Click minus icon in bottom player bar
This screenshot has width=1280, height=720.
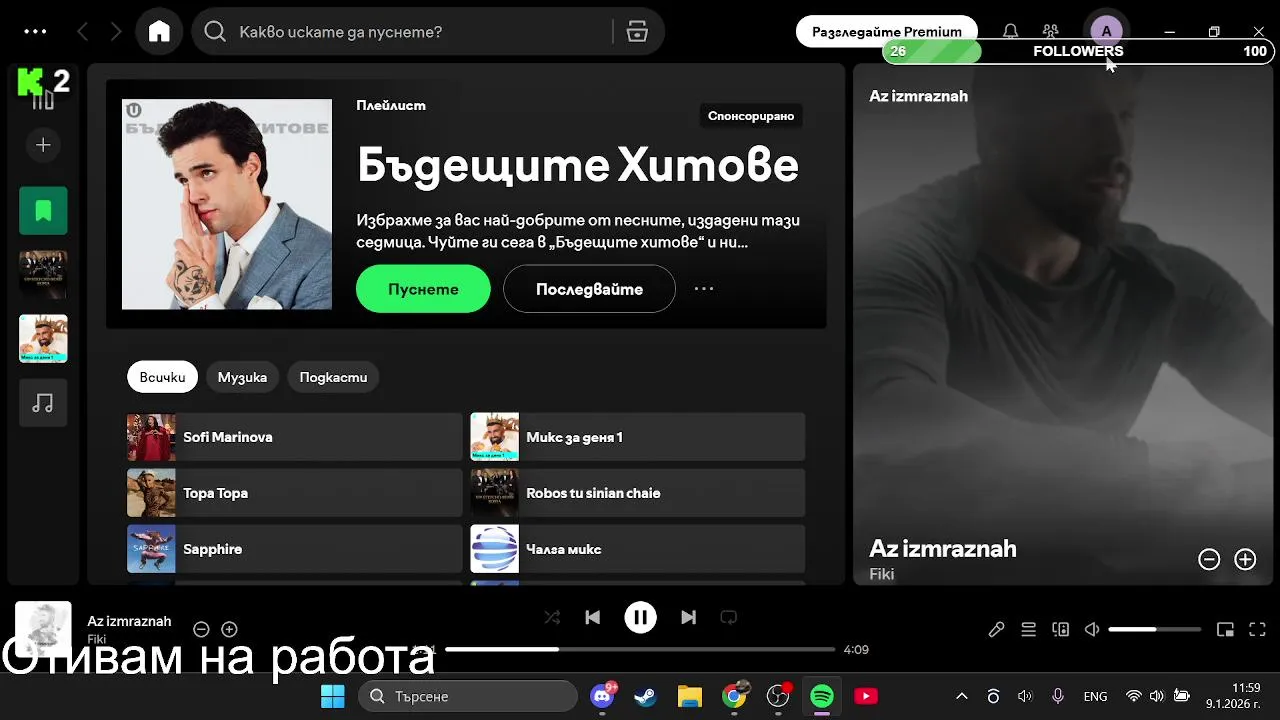pyautogui.click(x=201, y=629)
